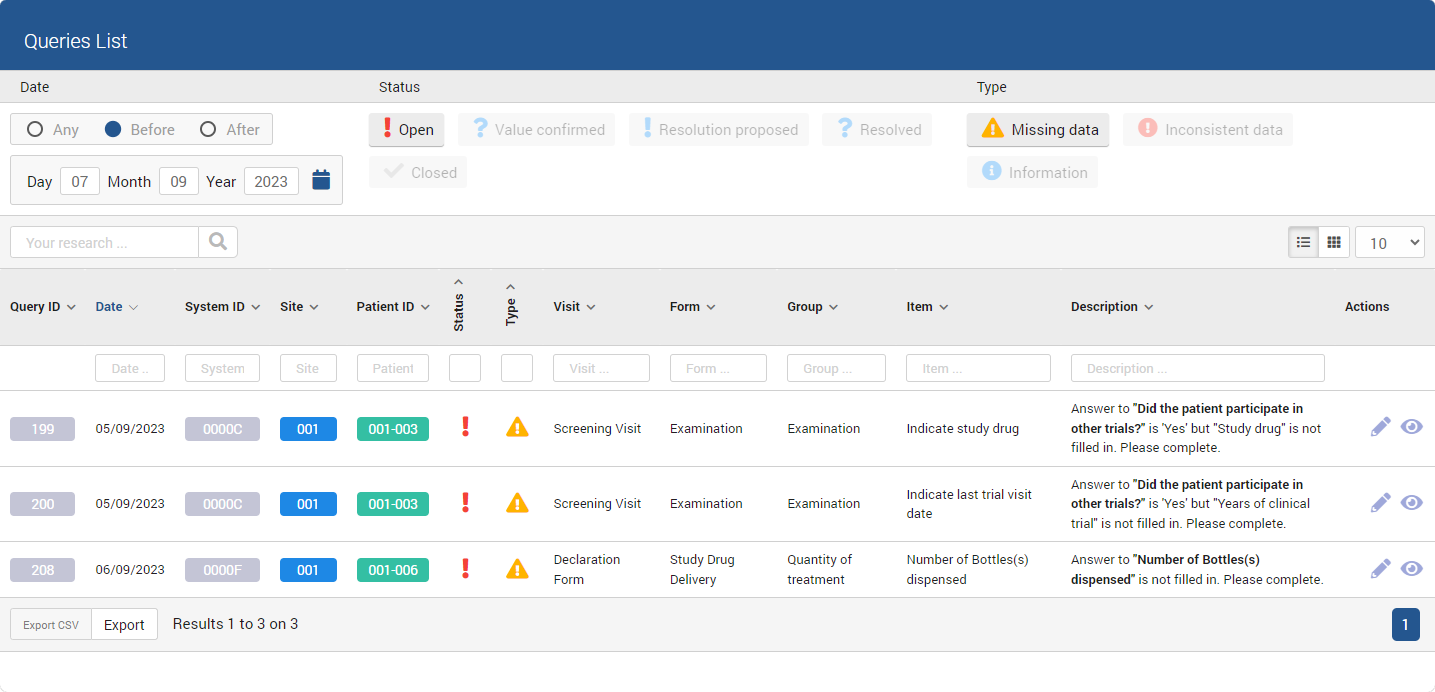Switch to list view layout icon

tap(1303, 242)
